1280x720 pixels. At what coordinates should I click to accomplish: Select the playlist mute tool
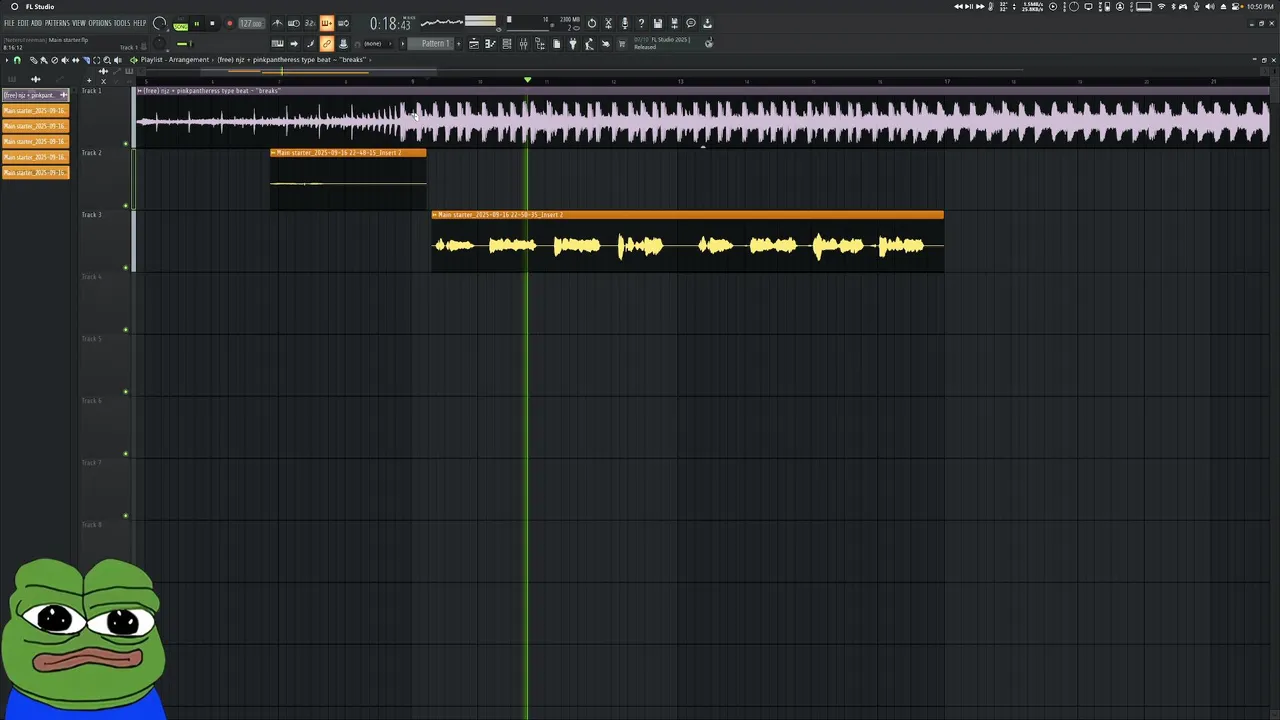(x=65, y=59)
